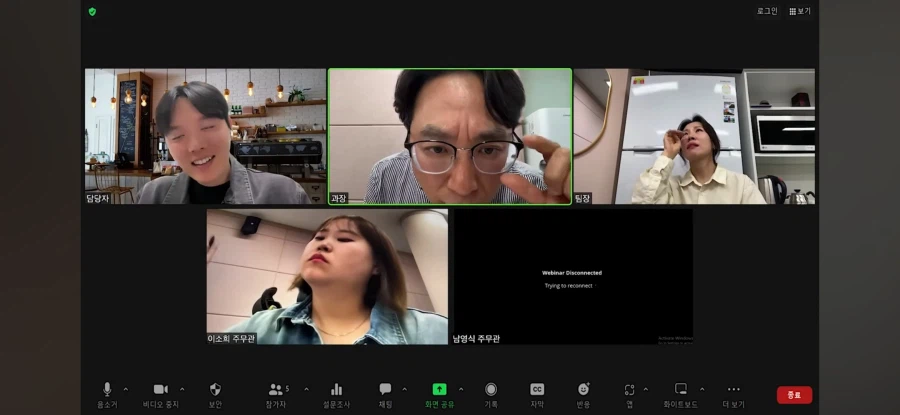This screenshot has width=900, height=415.
Task: Check the green encryption shield icon
Action: pyautogui.click(x=92, y=11)
